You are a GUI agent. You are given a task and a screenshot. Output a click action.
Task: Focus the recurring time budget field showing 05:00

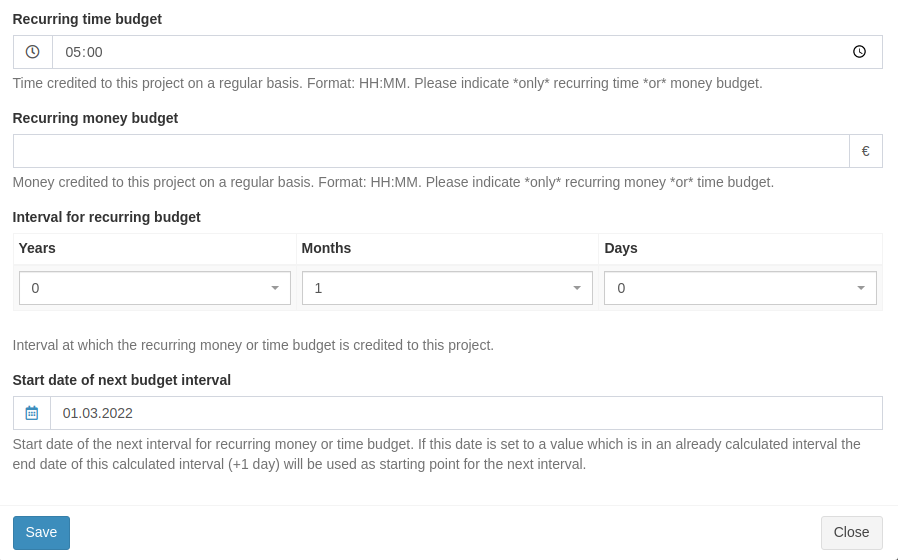450,52
